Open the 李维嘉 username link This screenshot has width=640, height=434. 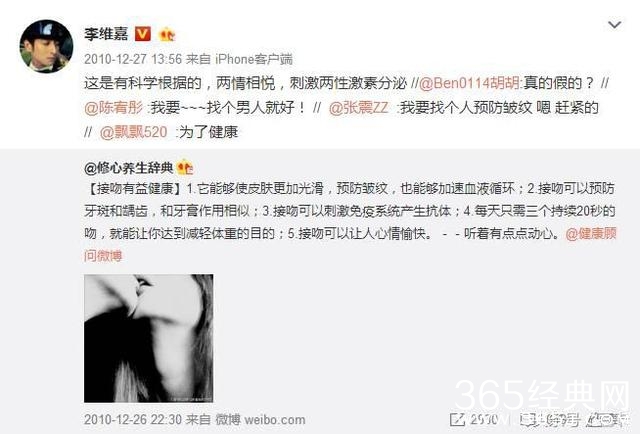pyautogui.click(x=106, y=34)
